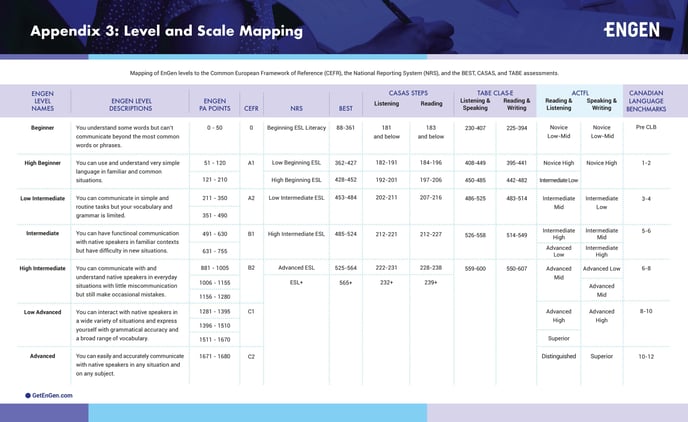Image resolution: width=688 pixels, height=422 pixels.
Task: Click the 'ACTFL' group header
Action: [580, 93]
